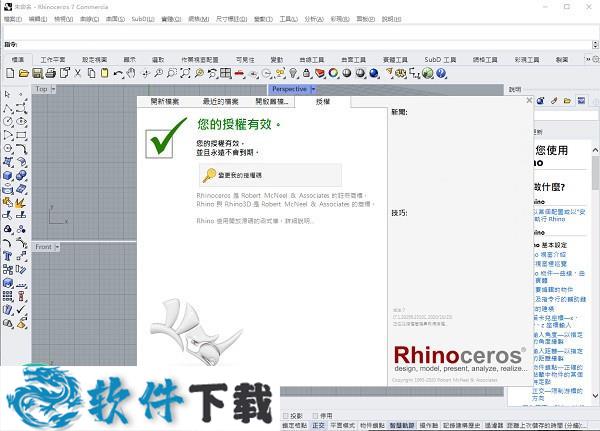Open the 最近的檔案 tab in splash dialog

point(220,101)
